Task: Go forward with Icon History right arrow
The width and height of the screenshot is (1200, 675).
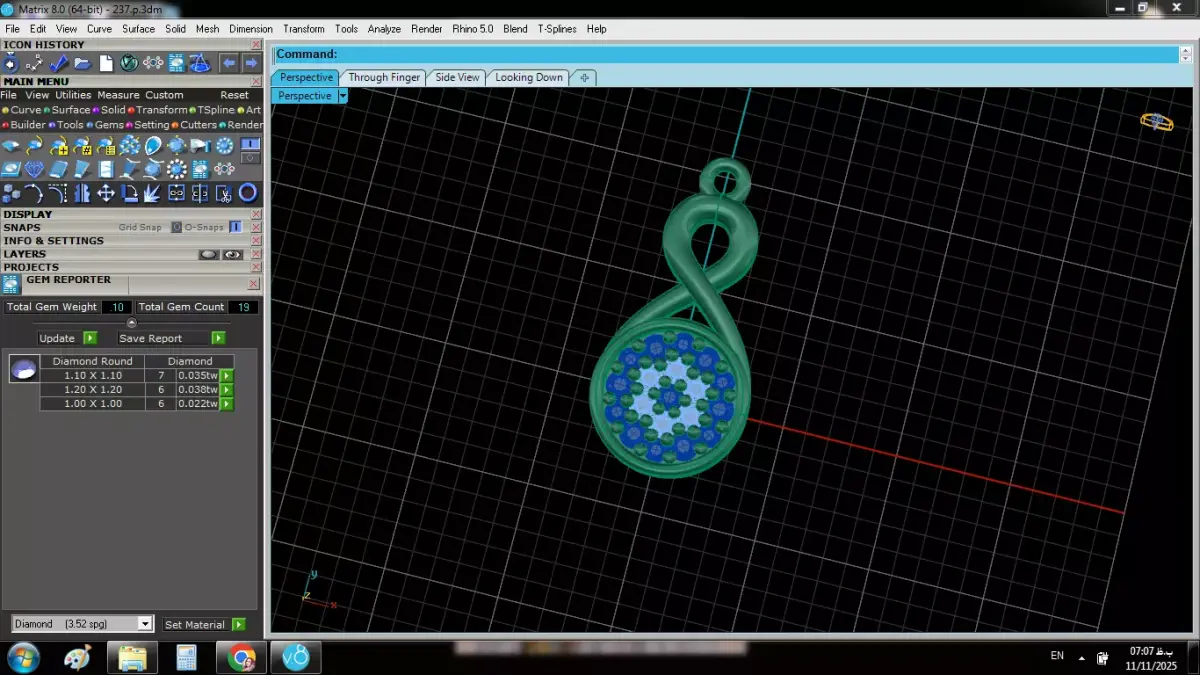Action: (x=251, y=63)
